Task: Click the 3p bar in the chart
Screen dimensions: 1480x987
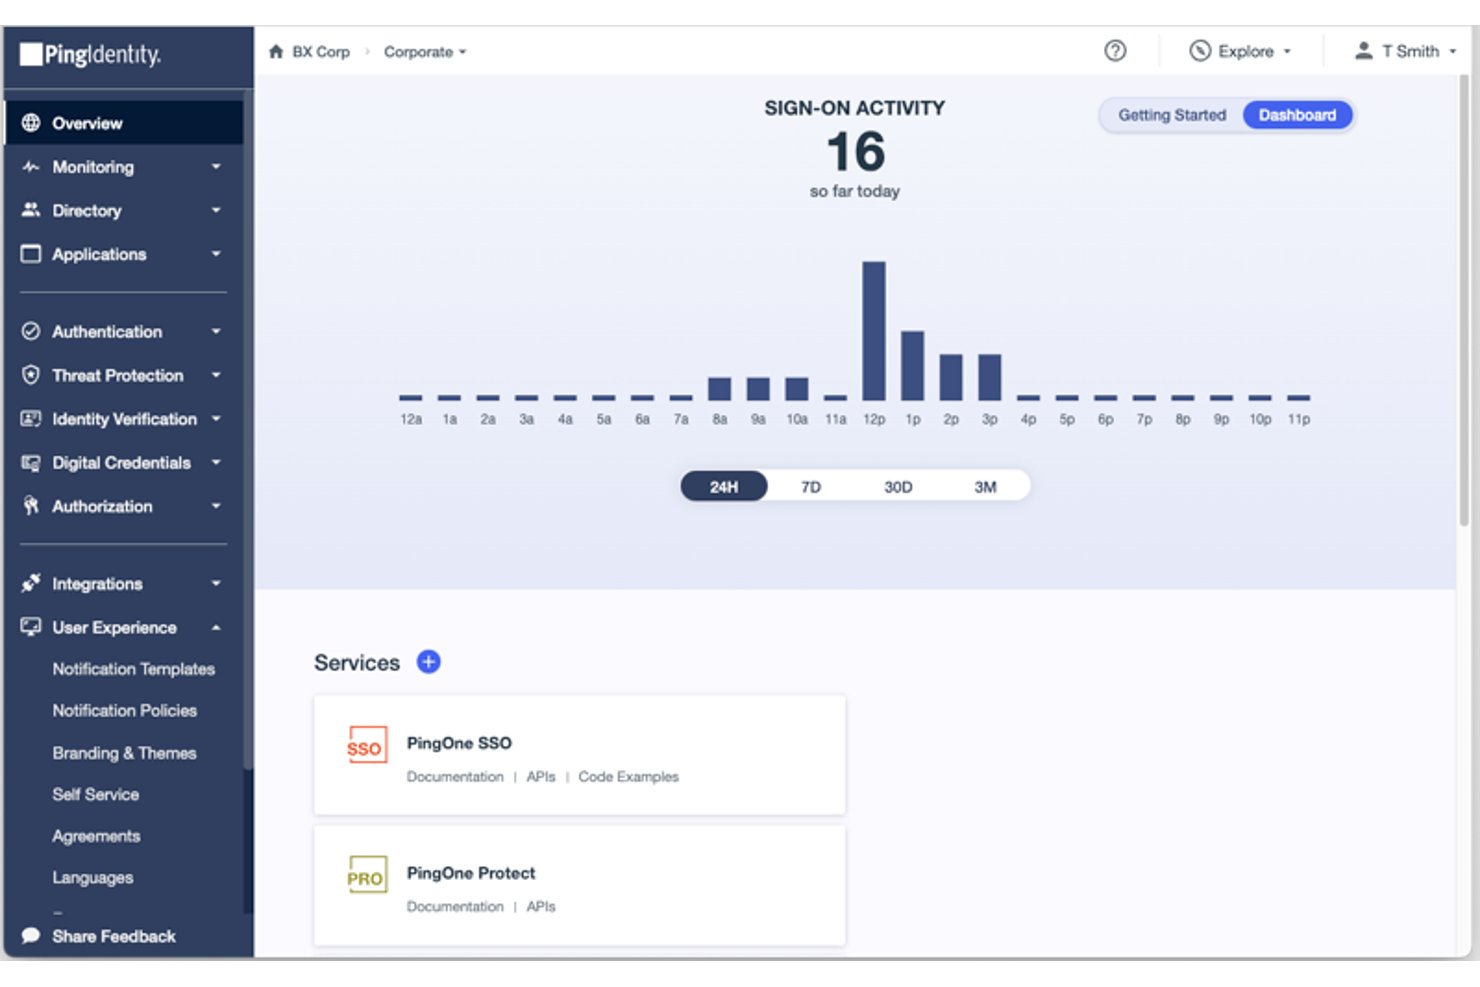Action: [x=989, y=377]
